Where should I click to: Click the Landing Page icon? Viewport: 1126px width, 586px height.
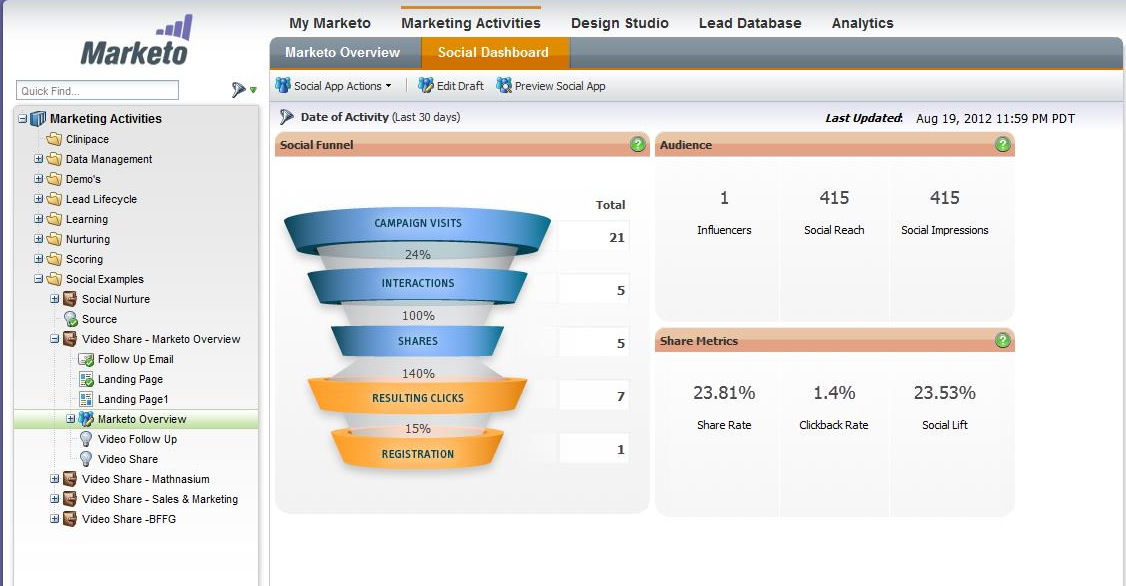86,379
